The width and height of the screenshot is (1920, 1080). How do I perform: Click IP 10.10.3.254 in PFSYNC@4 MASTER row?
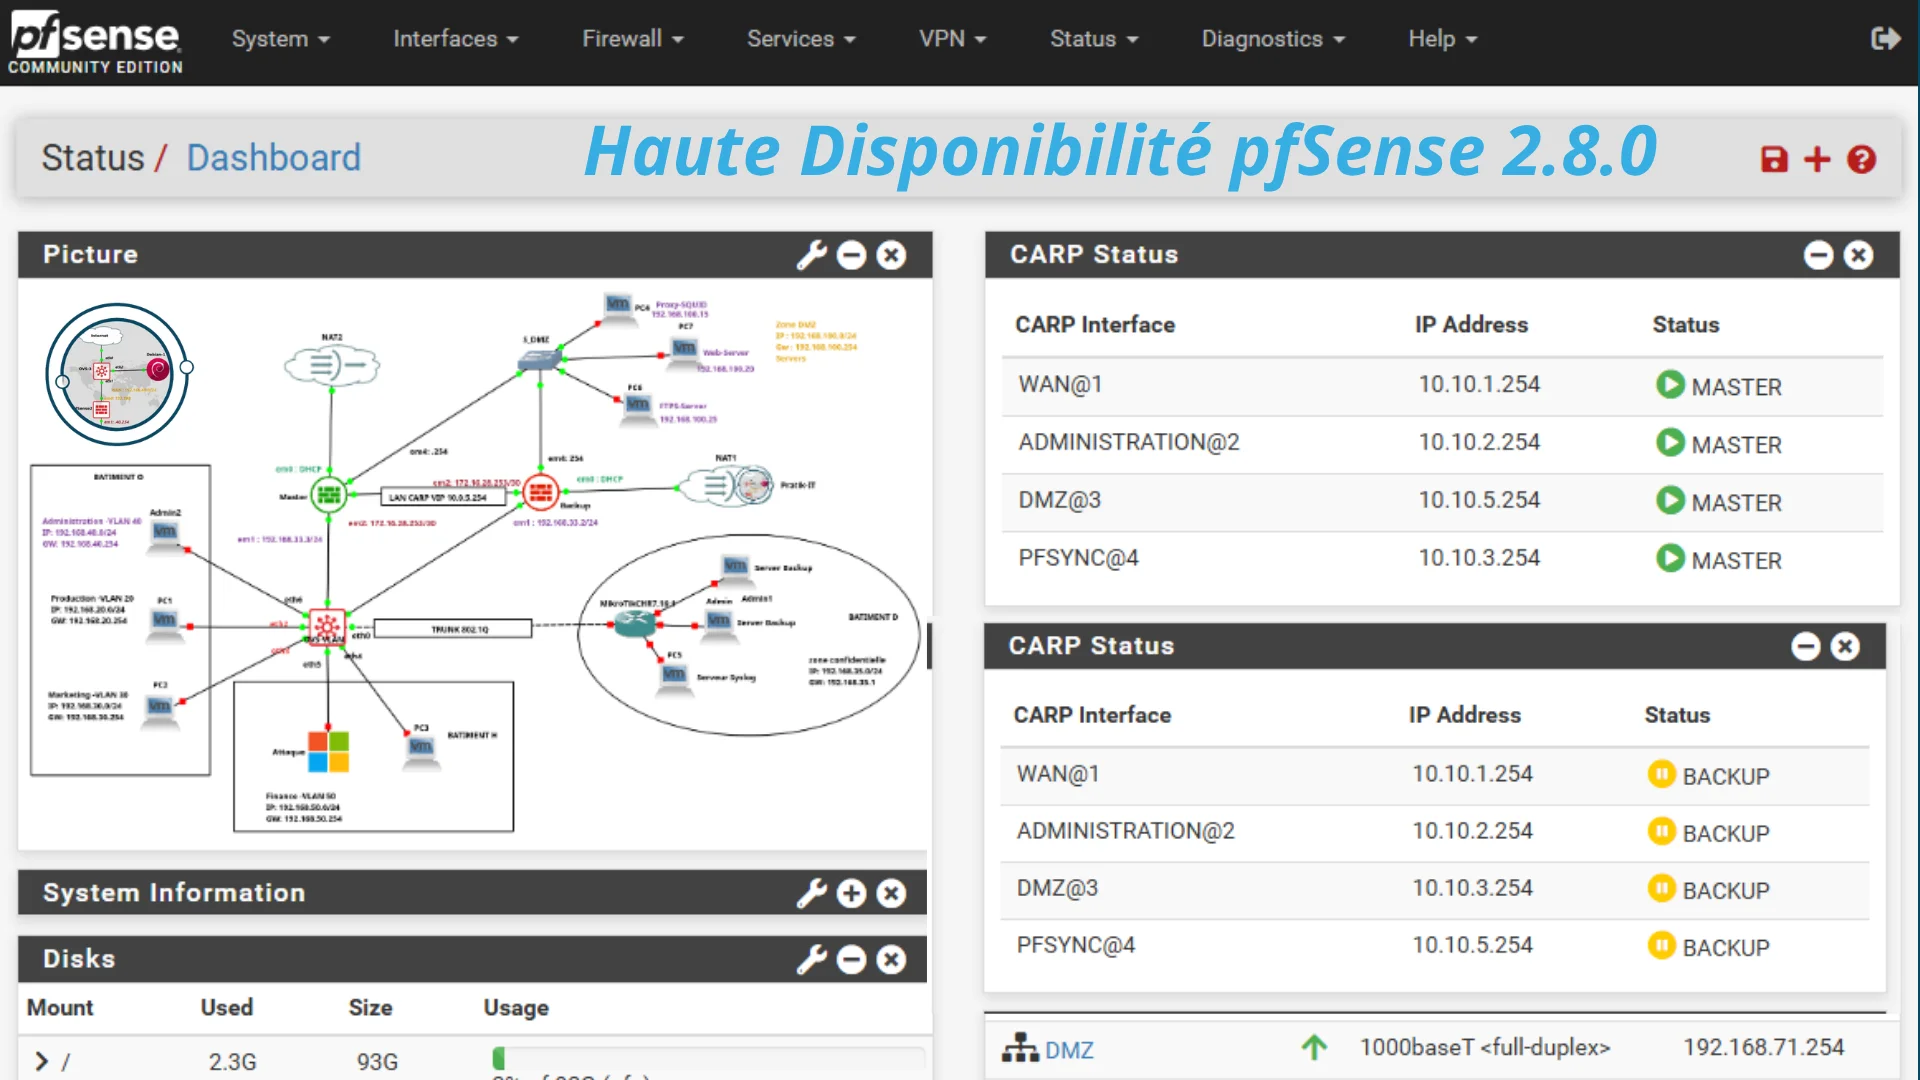pos(1479,558)
